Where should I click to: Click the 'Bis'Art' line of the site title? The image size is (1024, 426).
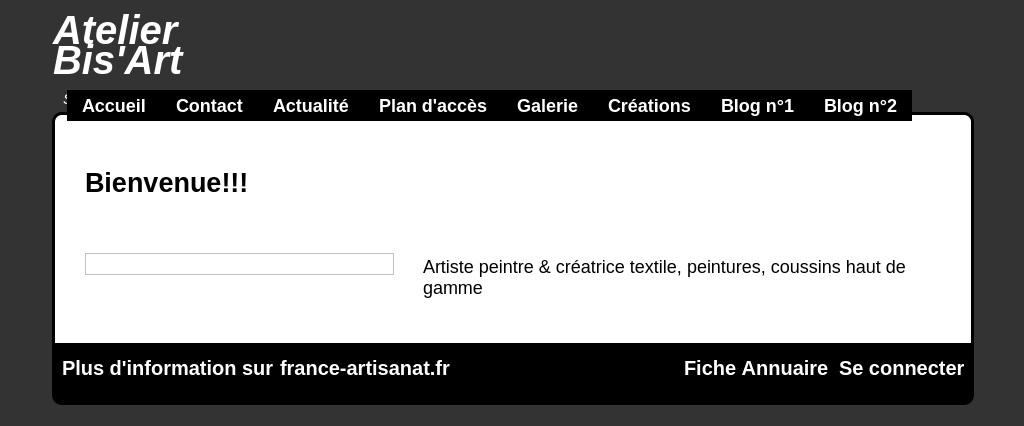tap(118, 61)
